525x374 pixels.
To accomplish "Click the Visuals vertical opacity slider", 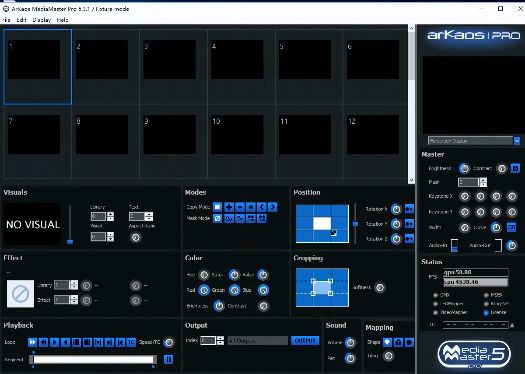I will (x=70, y=225).
